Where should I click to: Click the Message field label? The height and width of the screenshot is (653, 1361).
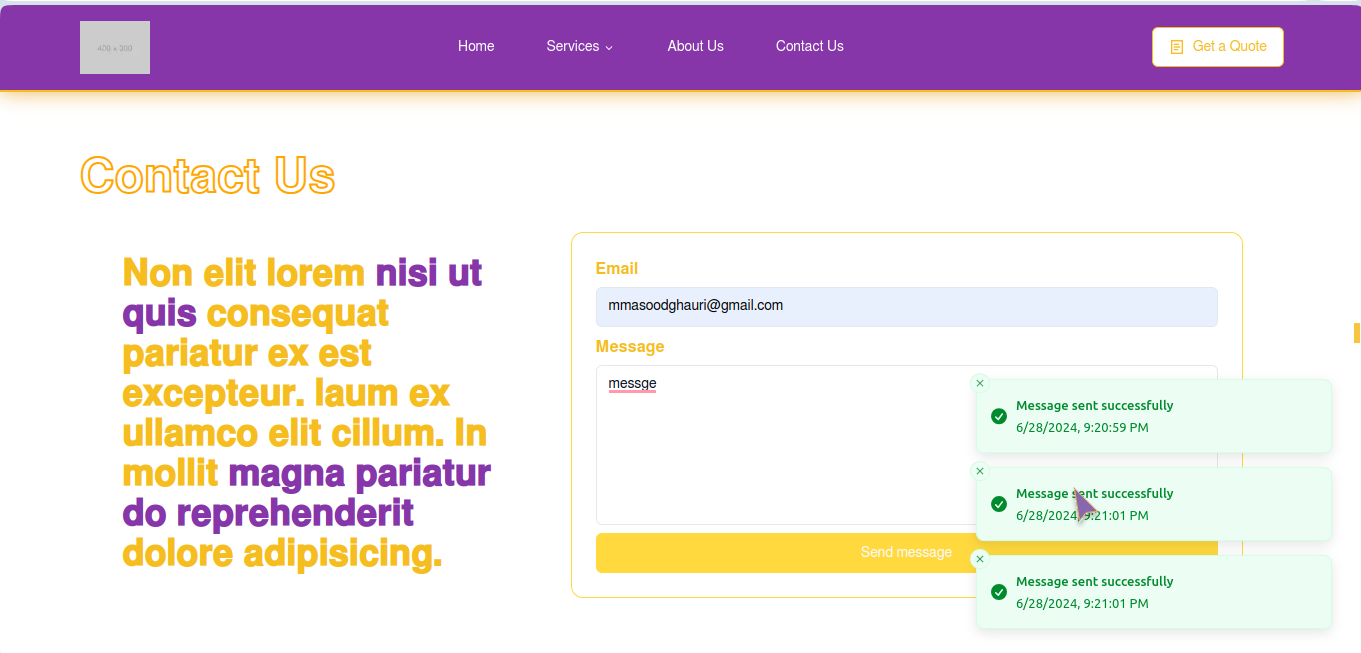click(630, 346)
